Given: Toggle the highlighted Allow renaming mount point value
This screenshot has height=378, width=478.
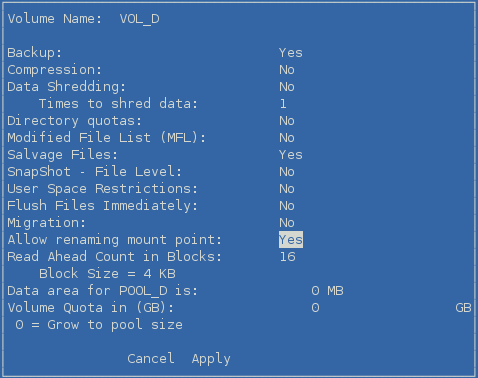Looking at the screenshot, I should (291, 240).
